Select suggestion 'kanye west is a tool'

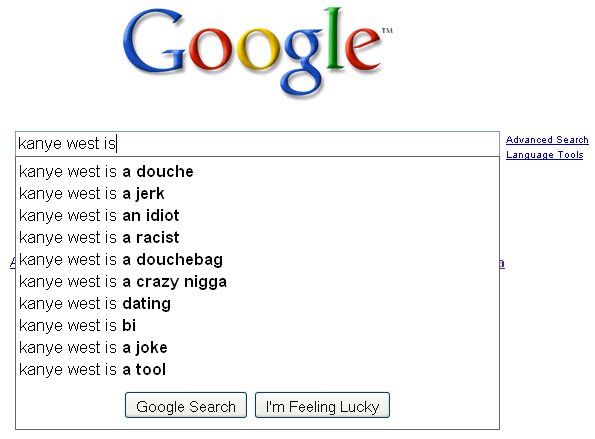click(257, 370)
